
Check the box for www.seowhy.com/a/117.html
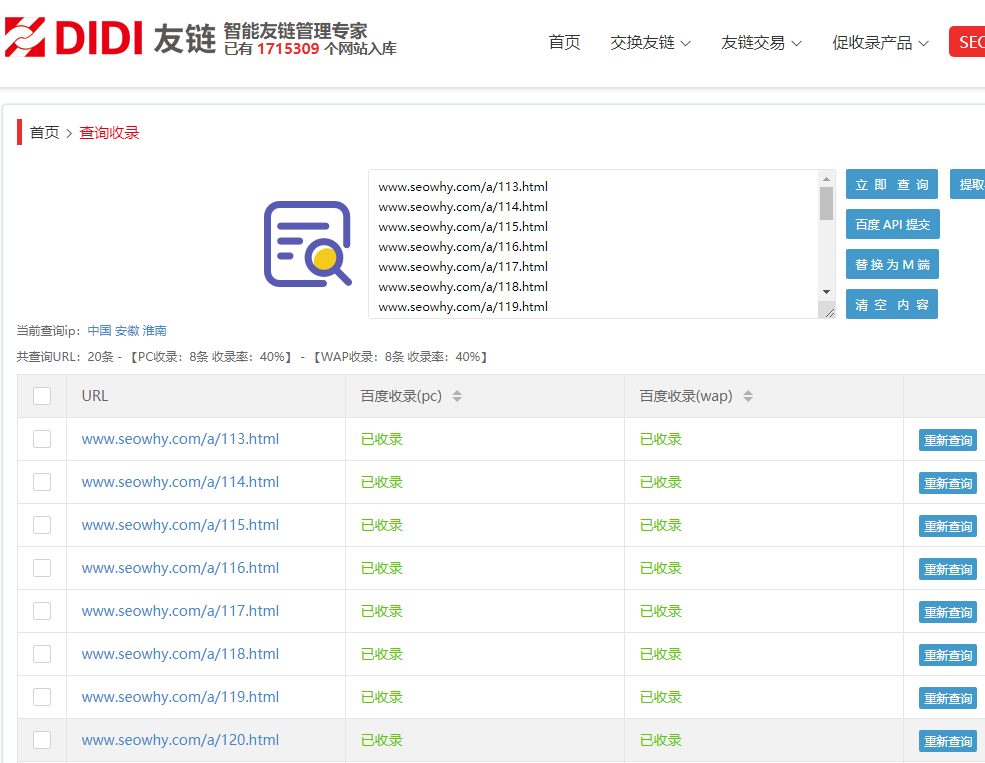tap(42, 611)
